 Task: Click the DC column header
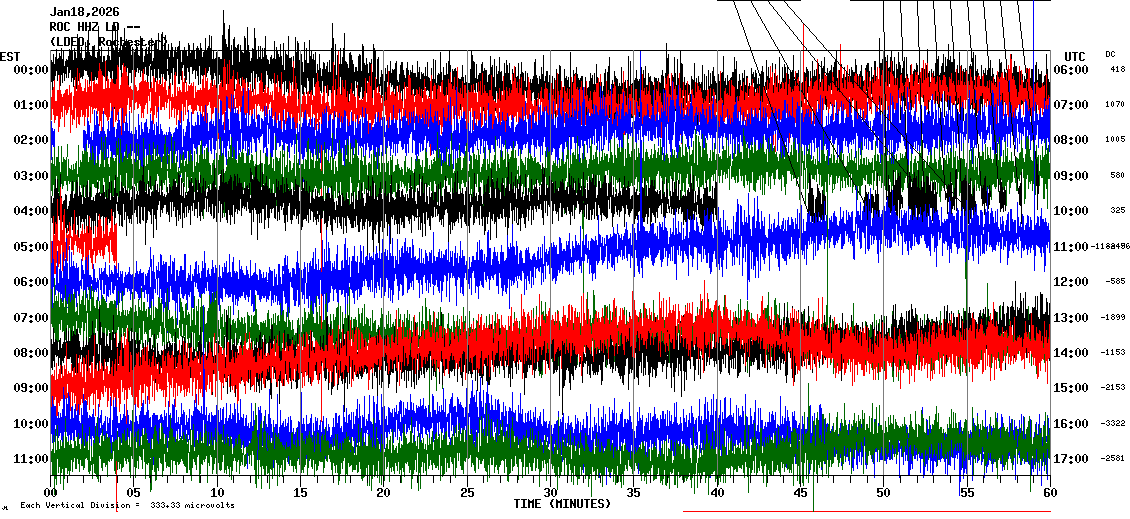1110,54
